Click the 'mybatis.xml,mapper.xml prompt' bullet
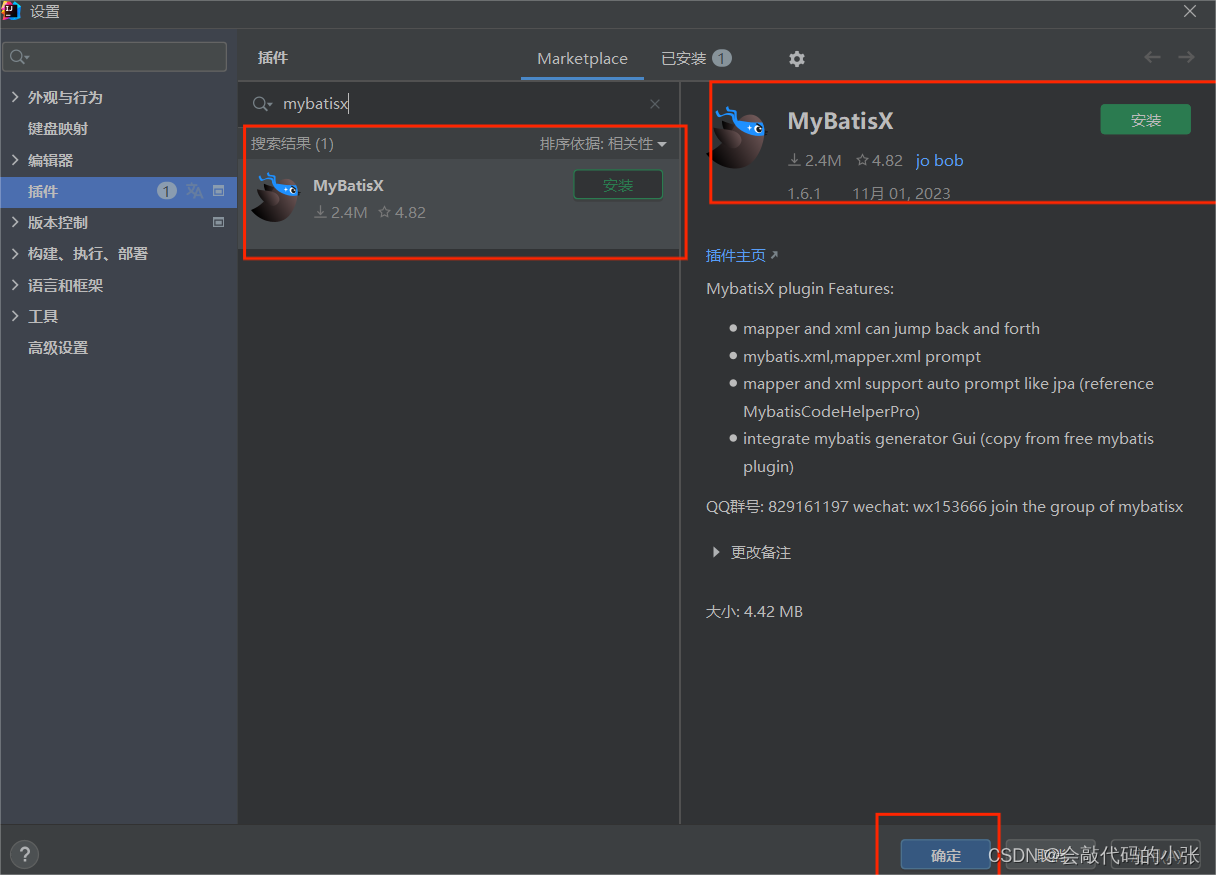The image size is (1216, 875). (x=862, y=356)
